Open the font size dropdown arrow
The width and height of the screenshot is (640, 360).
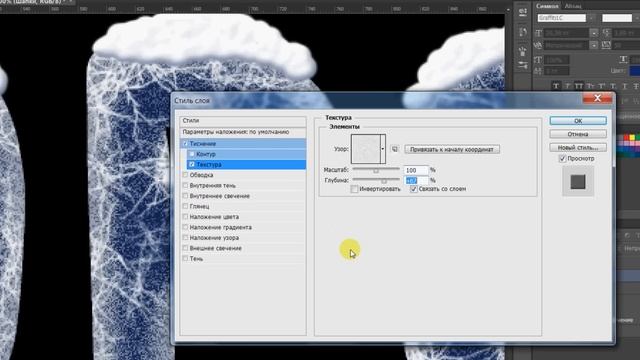[594, 33]
